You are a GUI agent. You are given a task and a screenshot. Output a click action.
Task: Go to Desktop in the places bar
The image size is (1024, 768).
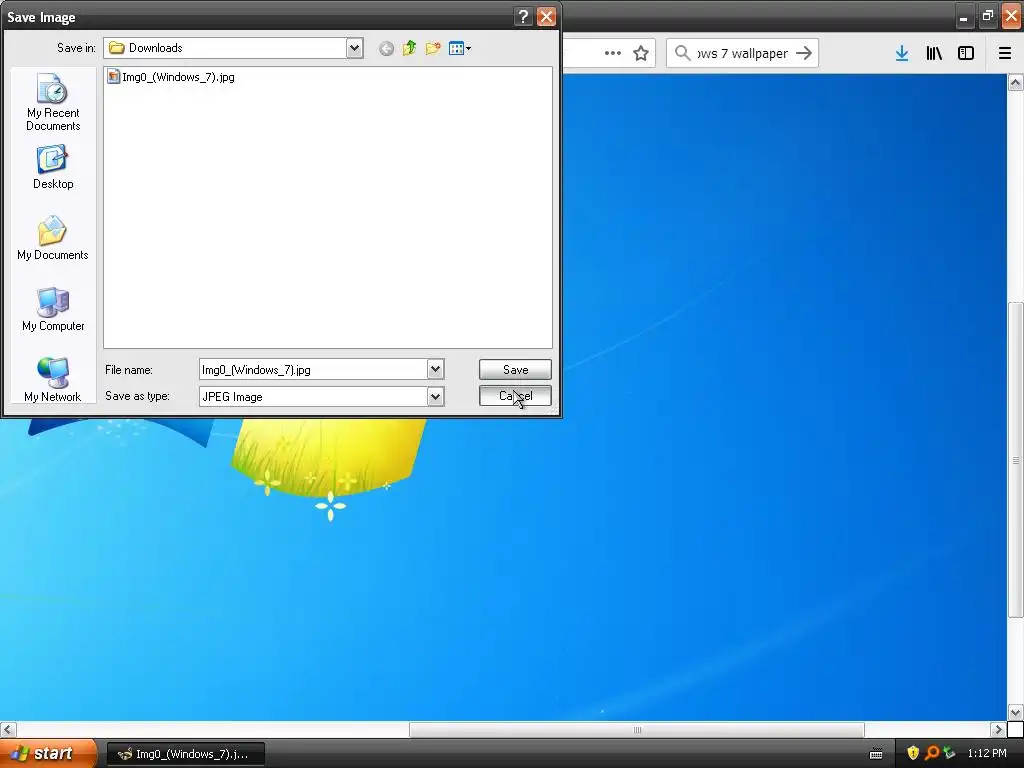tap(53, 168)
